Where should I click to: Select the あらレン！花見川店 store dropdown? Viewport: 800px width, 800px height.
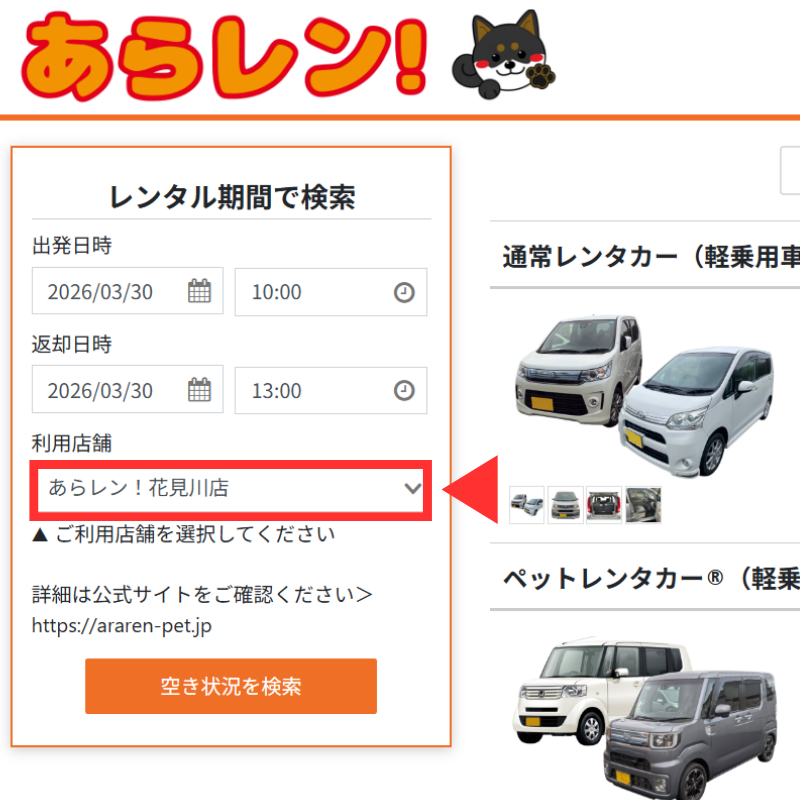click(x=231, y=490)
